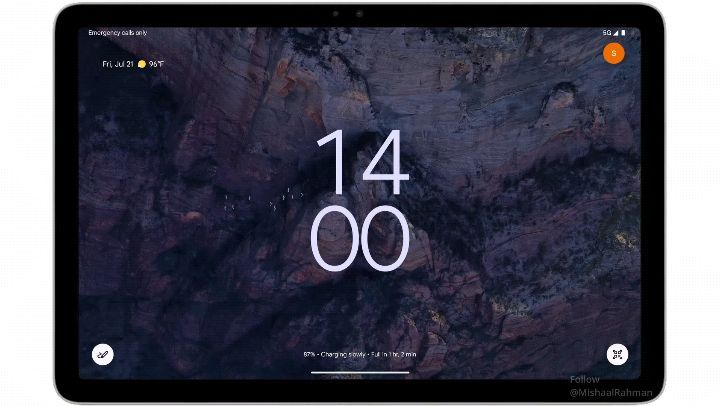Tap the orange user profile avatar
720x406 pixels.
click(x=614, y=53)
